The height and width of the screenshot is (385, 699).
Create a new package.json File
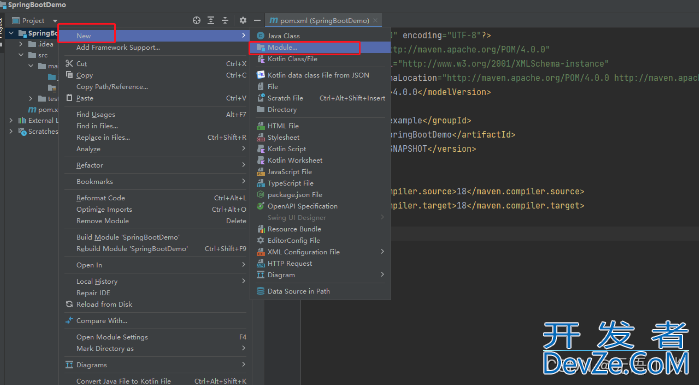click(321, 195)
